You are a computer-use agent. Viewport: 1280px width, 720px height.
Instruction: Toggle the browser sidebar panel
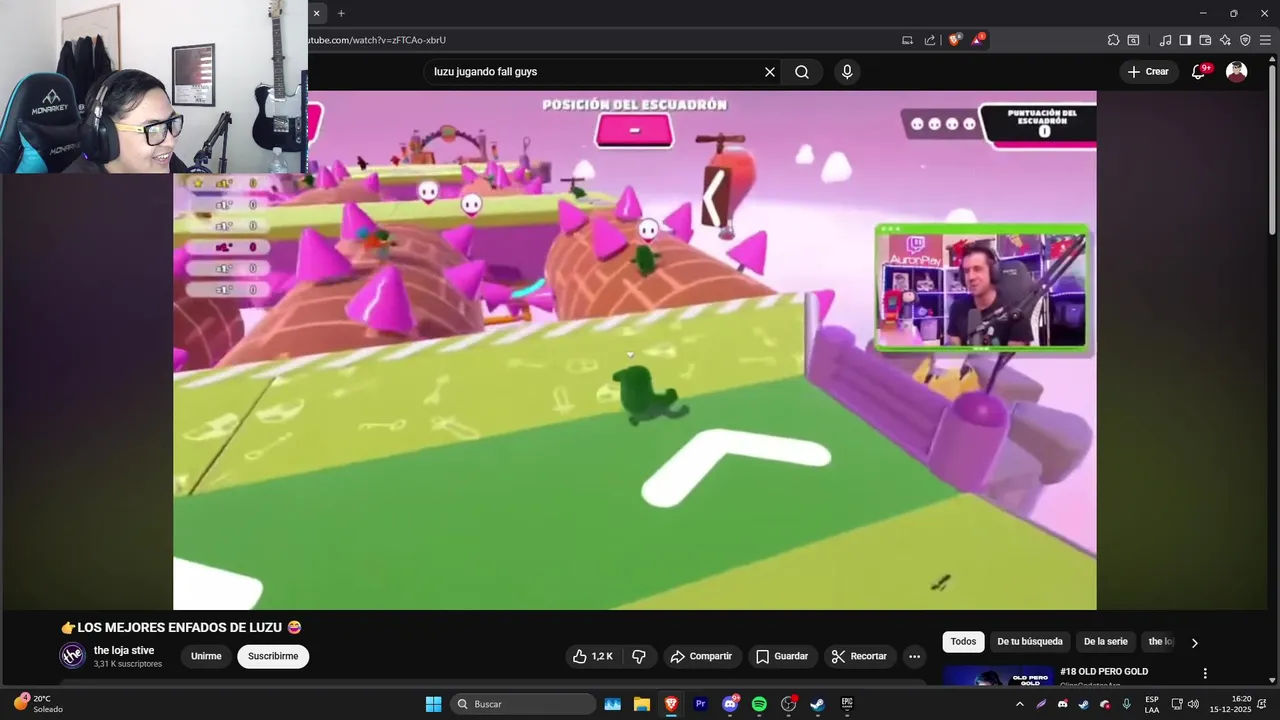coord(1185,40)
